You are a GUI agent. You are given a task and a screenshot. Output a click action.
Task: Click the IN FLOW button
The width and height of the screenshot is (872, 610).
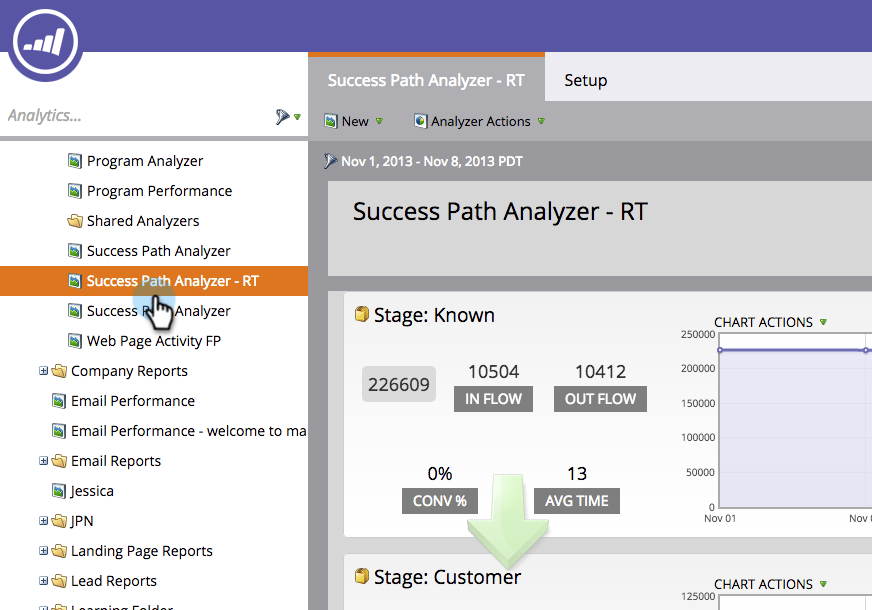point(493,398)
